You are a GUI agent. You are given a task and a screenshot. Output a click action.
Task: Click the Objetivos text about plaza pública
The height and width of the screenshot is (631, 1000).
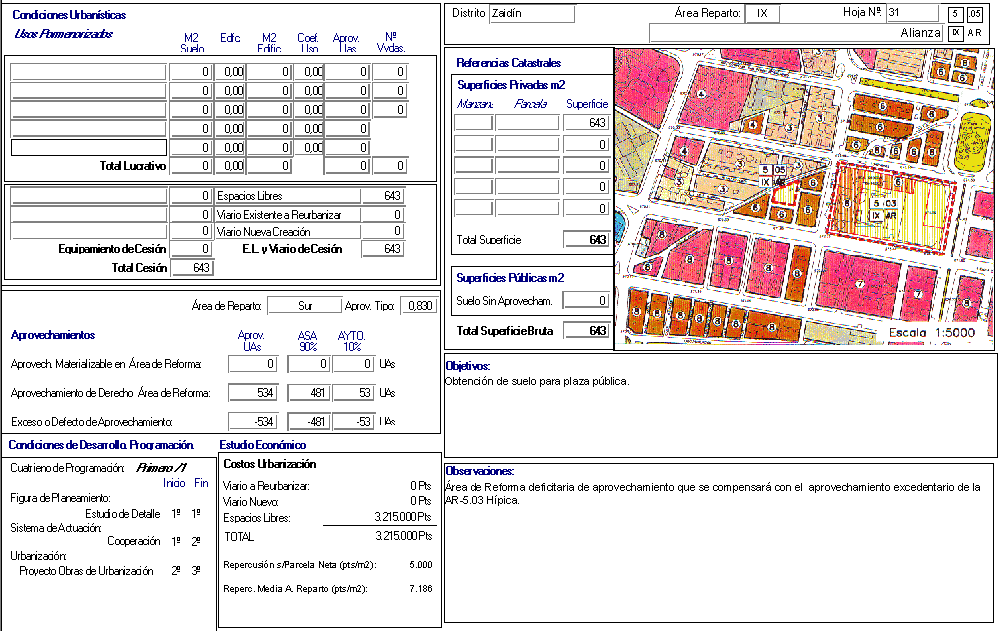coord(537,381)
